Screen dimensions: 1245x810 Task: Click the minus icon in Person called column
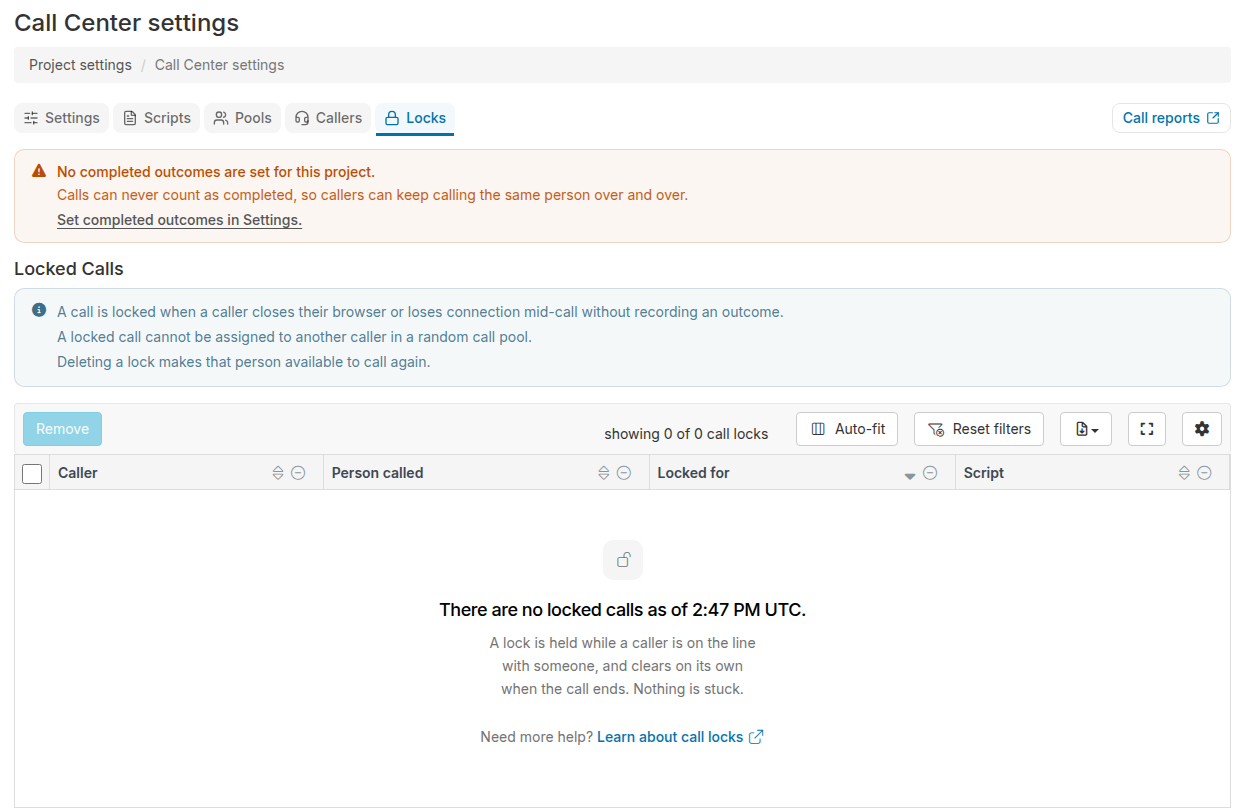coord(624,473)
